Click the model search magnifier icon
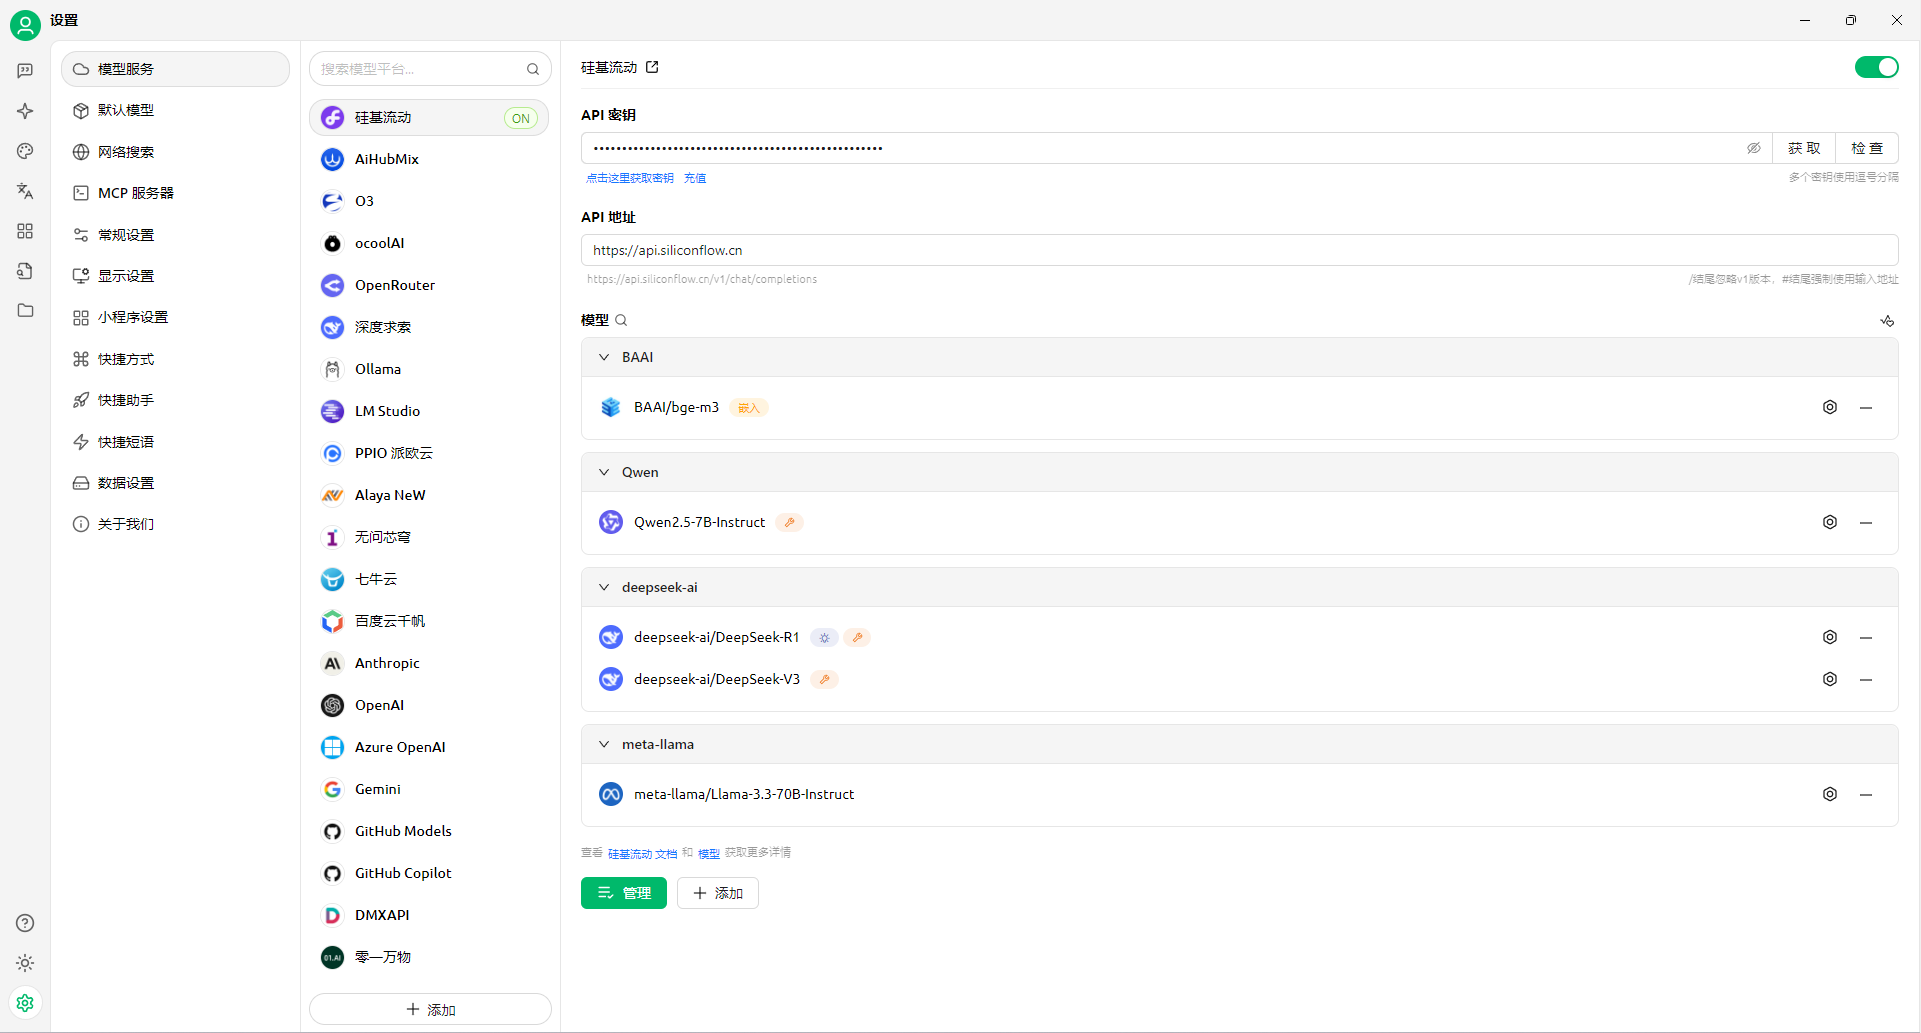Screen dimensions: 1921x1033 621,320
